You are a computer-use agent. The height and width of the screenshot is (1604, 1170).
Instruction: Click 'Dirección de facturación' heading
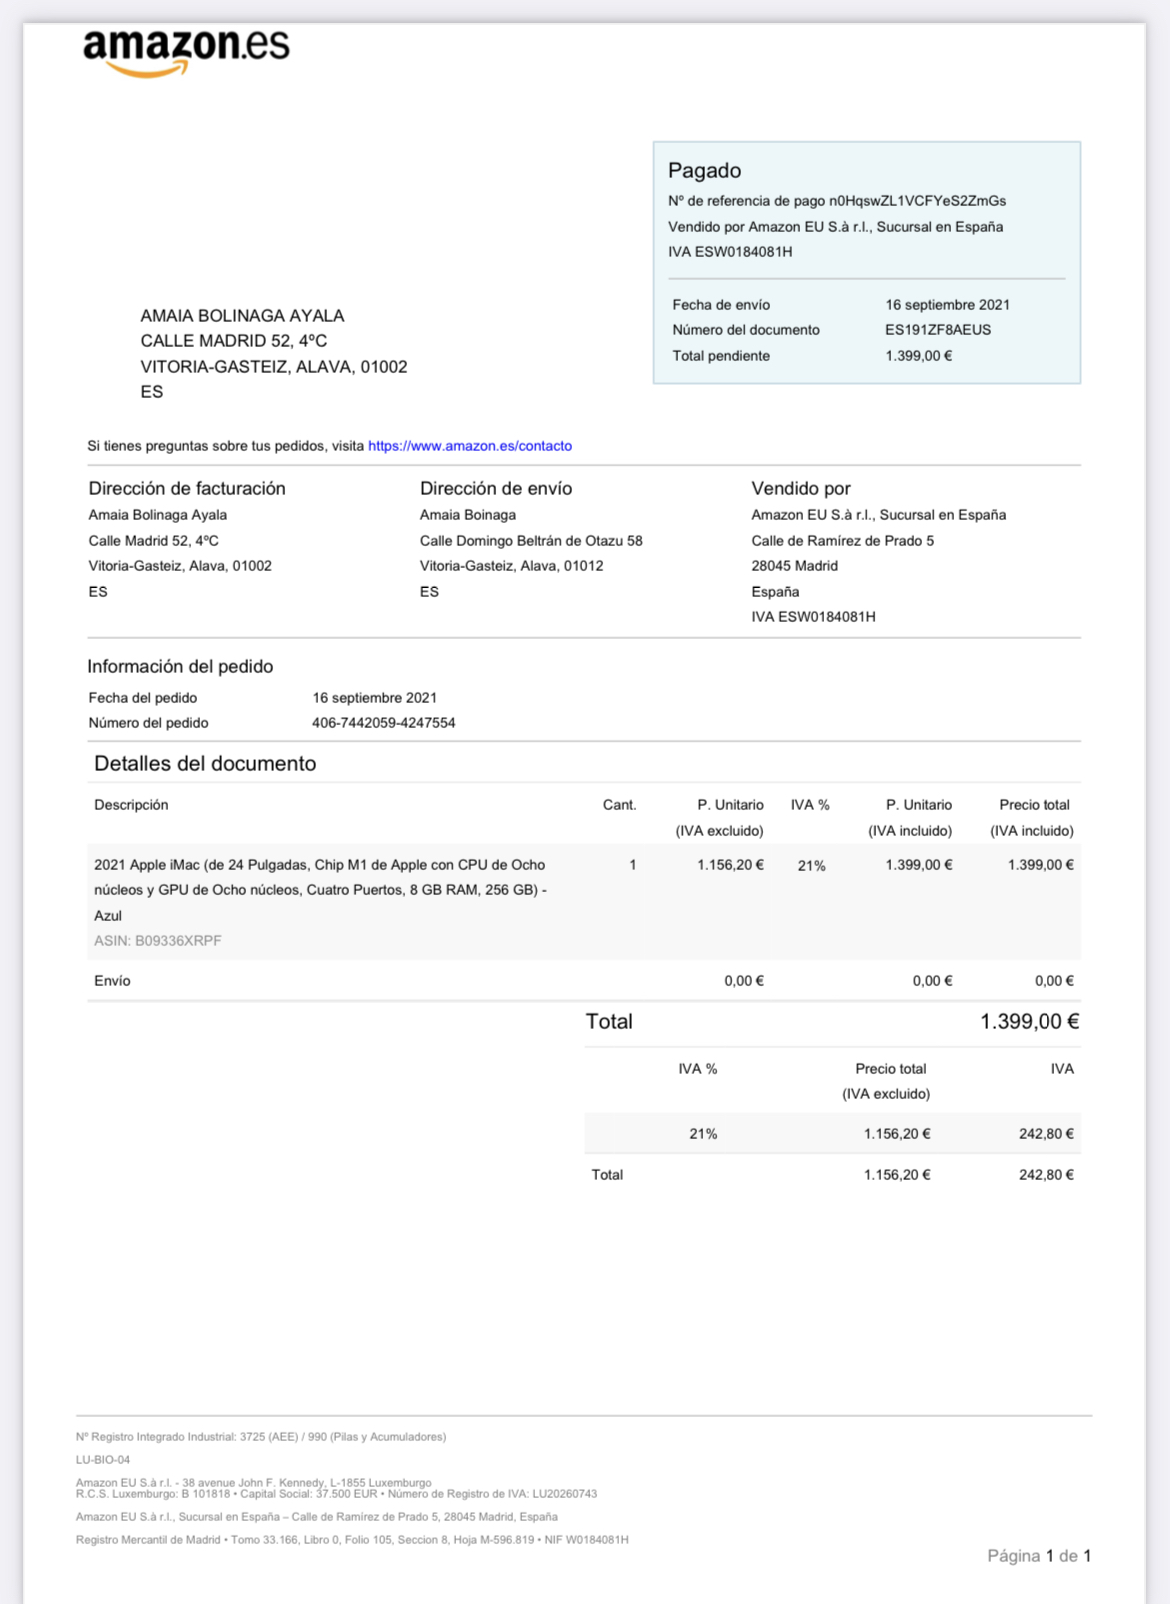187,488
